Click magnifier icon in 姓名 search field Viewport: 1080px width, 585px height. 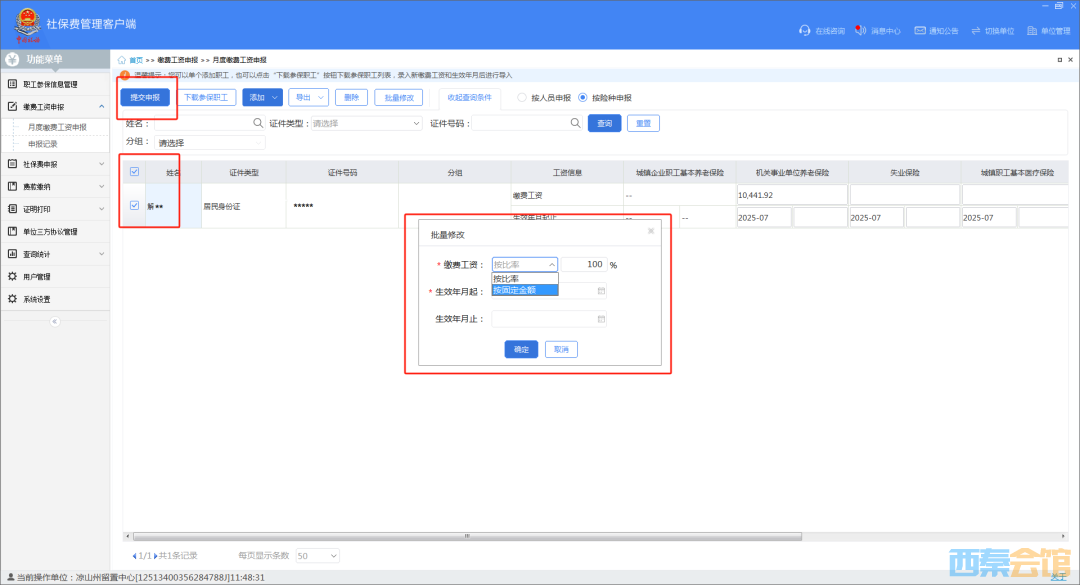tap(258, 123)
